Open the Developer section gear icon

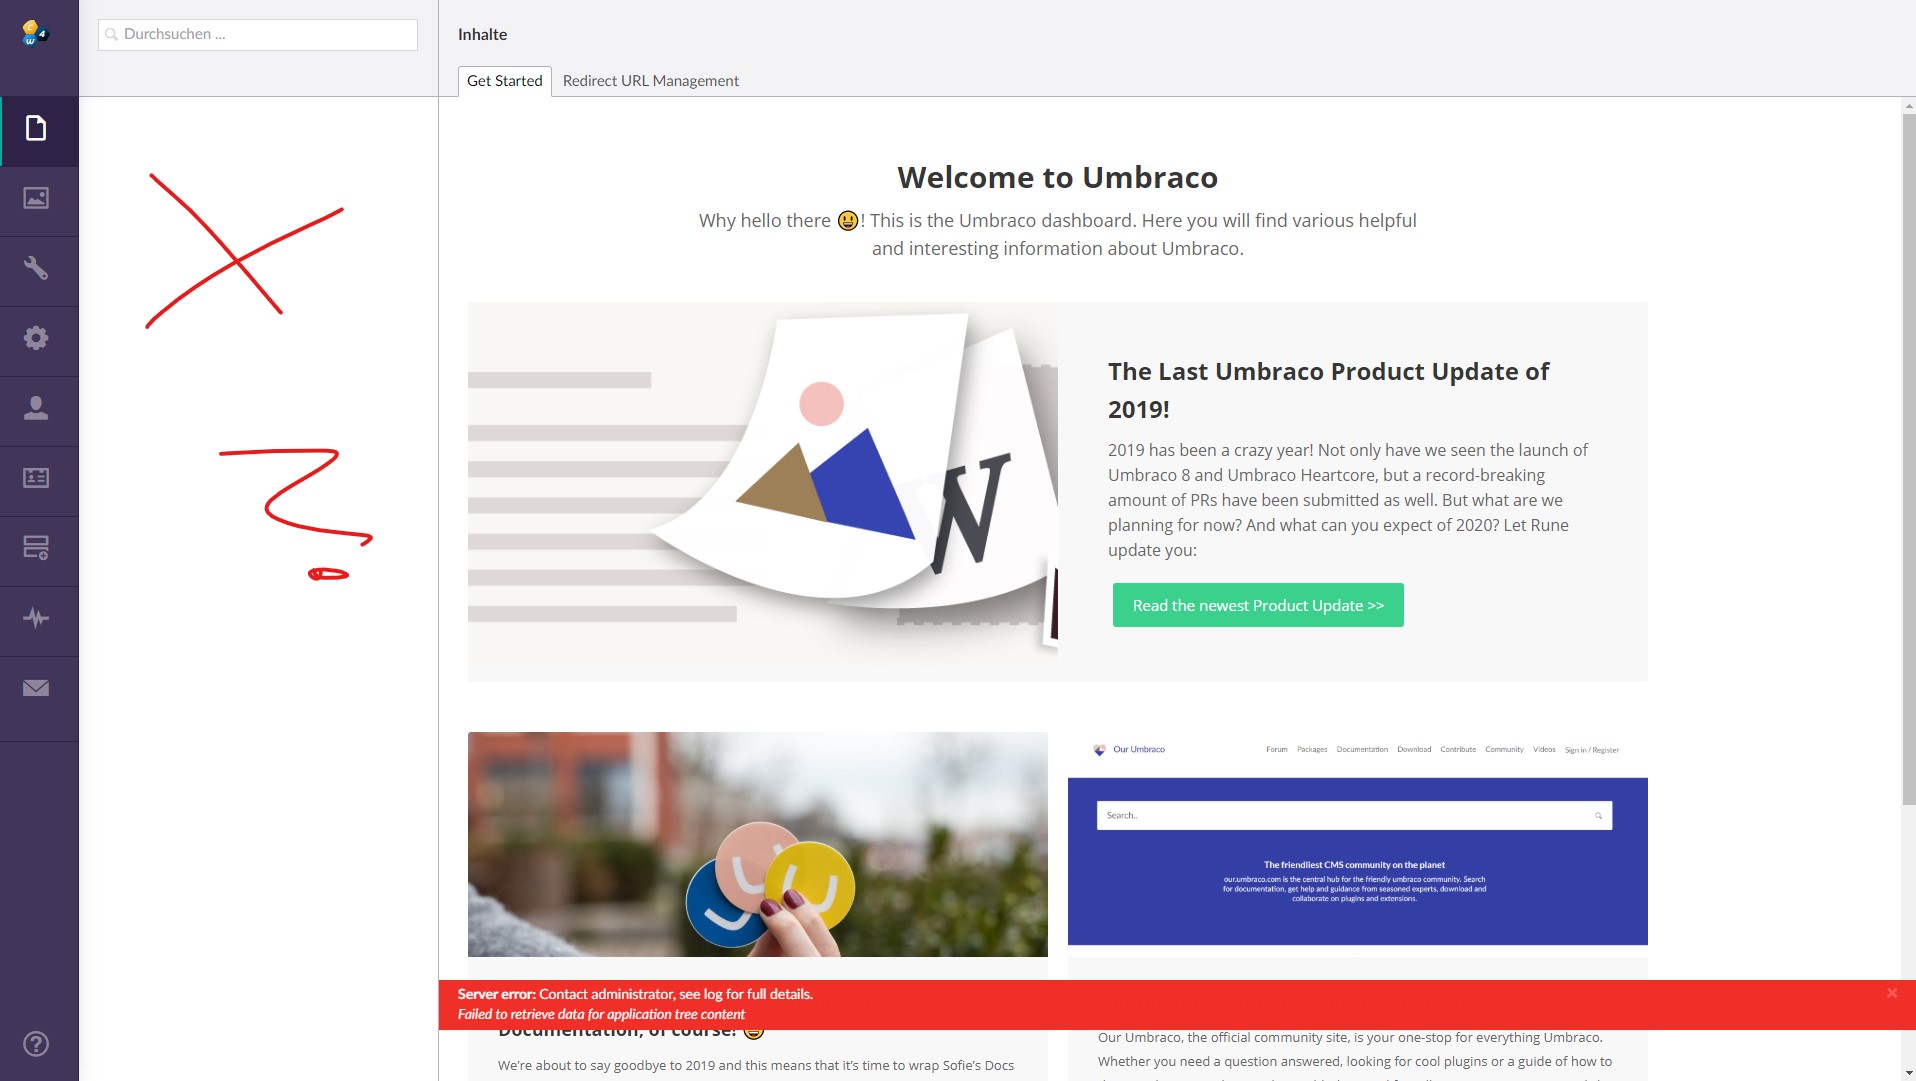tap(36, 338)
